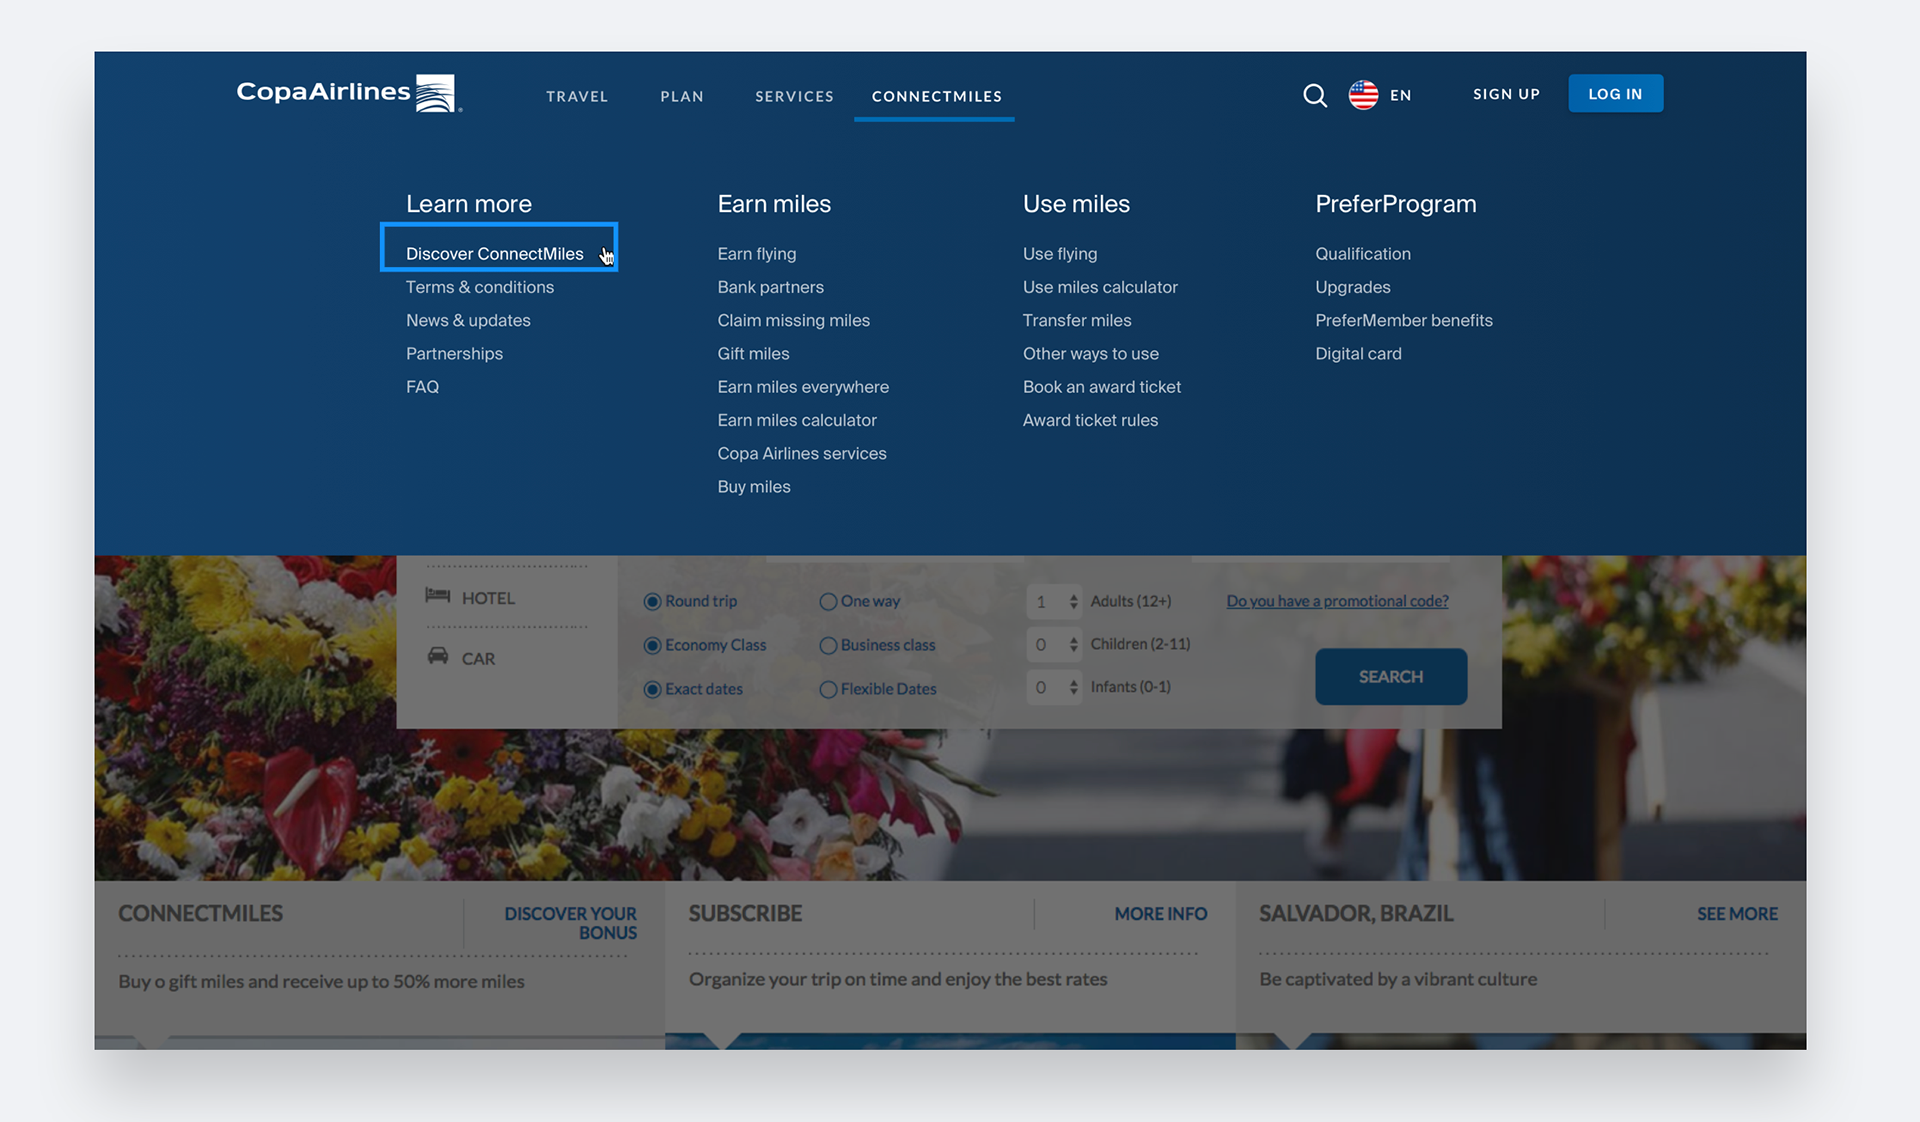Open FAQ link under Learn more
The width and height of the screenshot is (1920, 1122).
[x=422, y=387]
